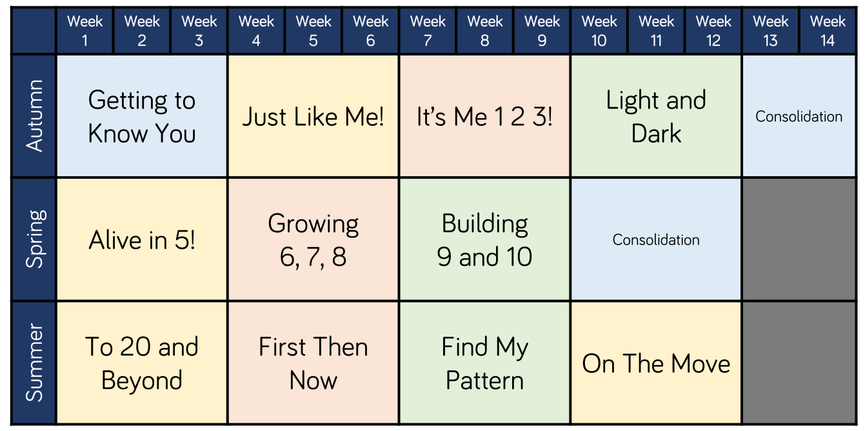Screen dimensions: 865x431
Task: Choose the On The Move block
Action: click(656, 363)
